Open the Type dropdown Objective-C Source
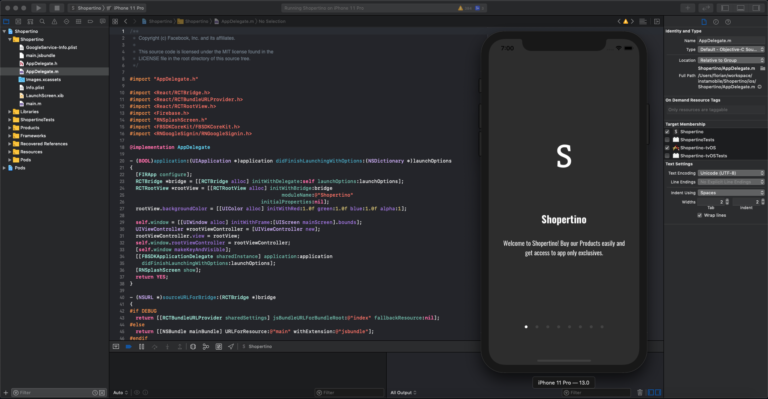 [731, 49]
